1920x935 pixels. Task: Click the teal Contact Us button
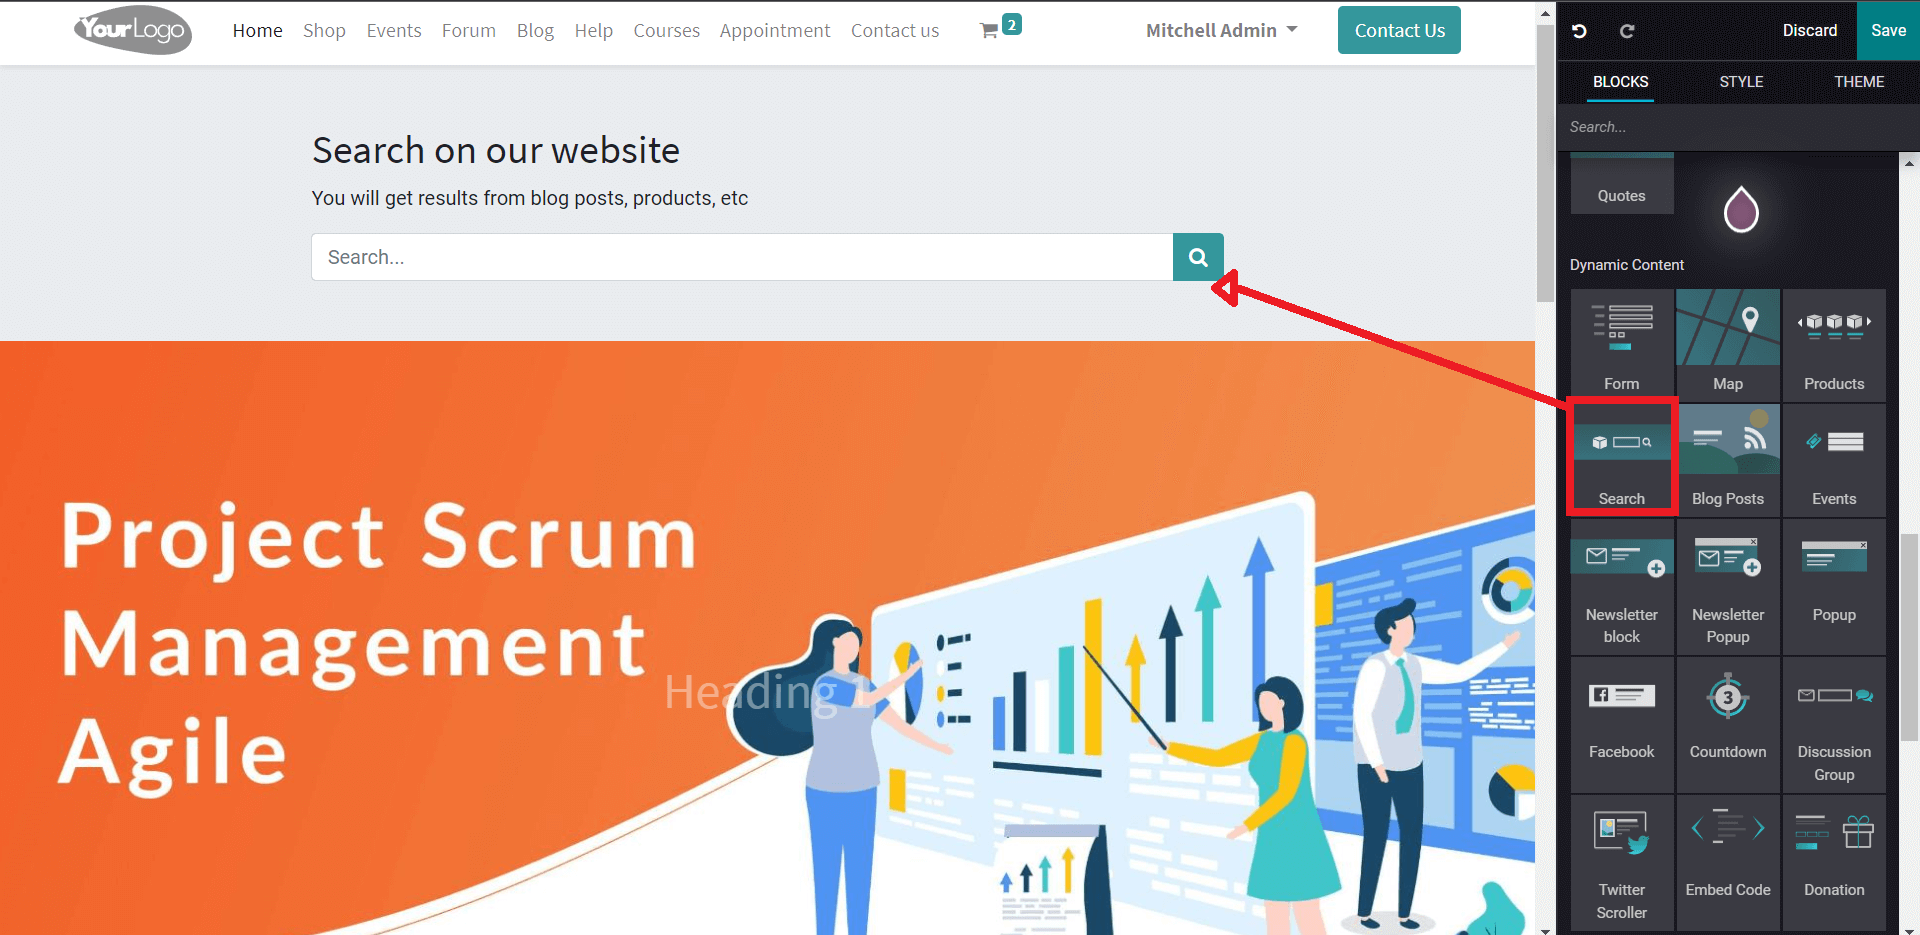click(1399, 31)
